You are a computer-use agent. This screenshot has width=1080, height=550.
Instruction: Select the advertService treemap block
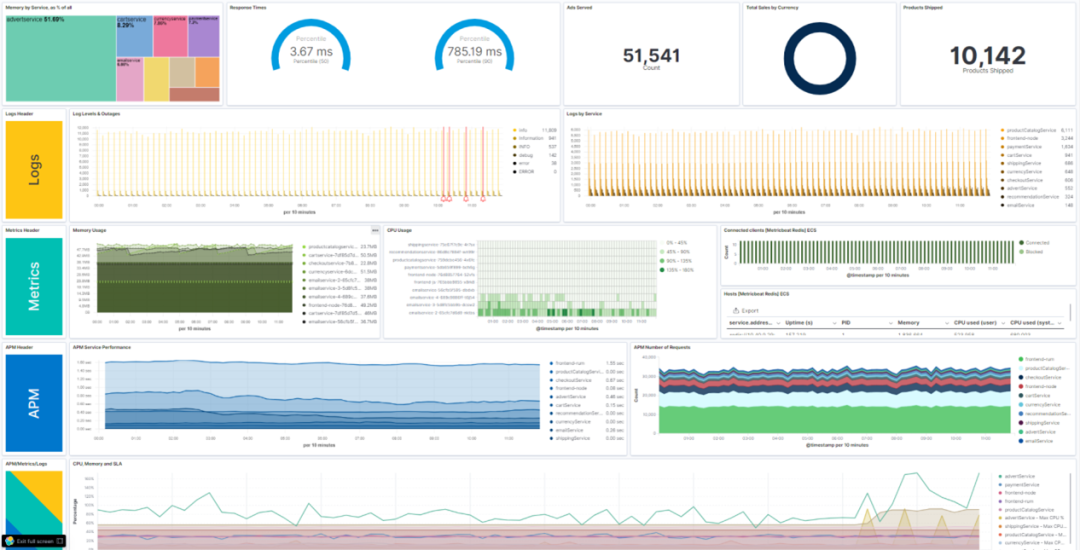click(58, 60)
